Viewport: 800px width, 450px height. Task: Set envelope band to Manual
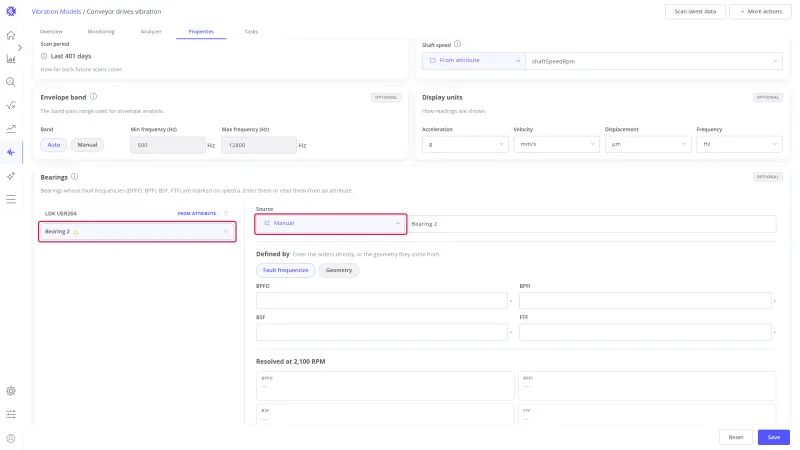(x=87, y=145)
